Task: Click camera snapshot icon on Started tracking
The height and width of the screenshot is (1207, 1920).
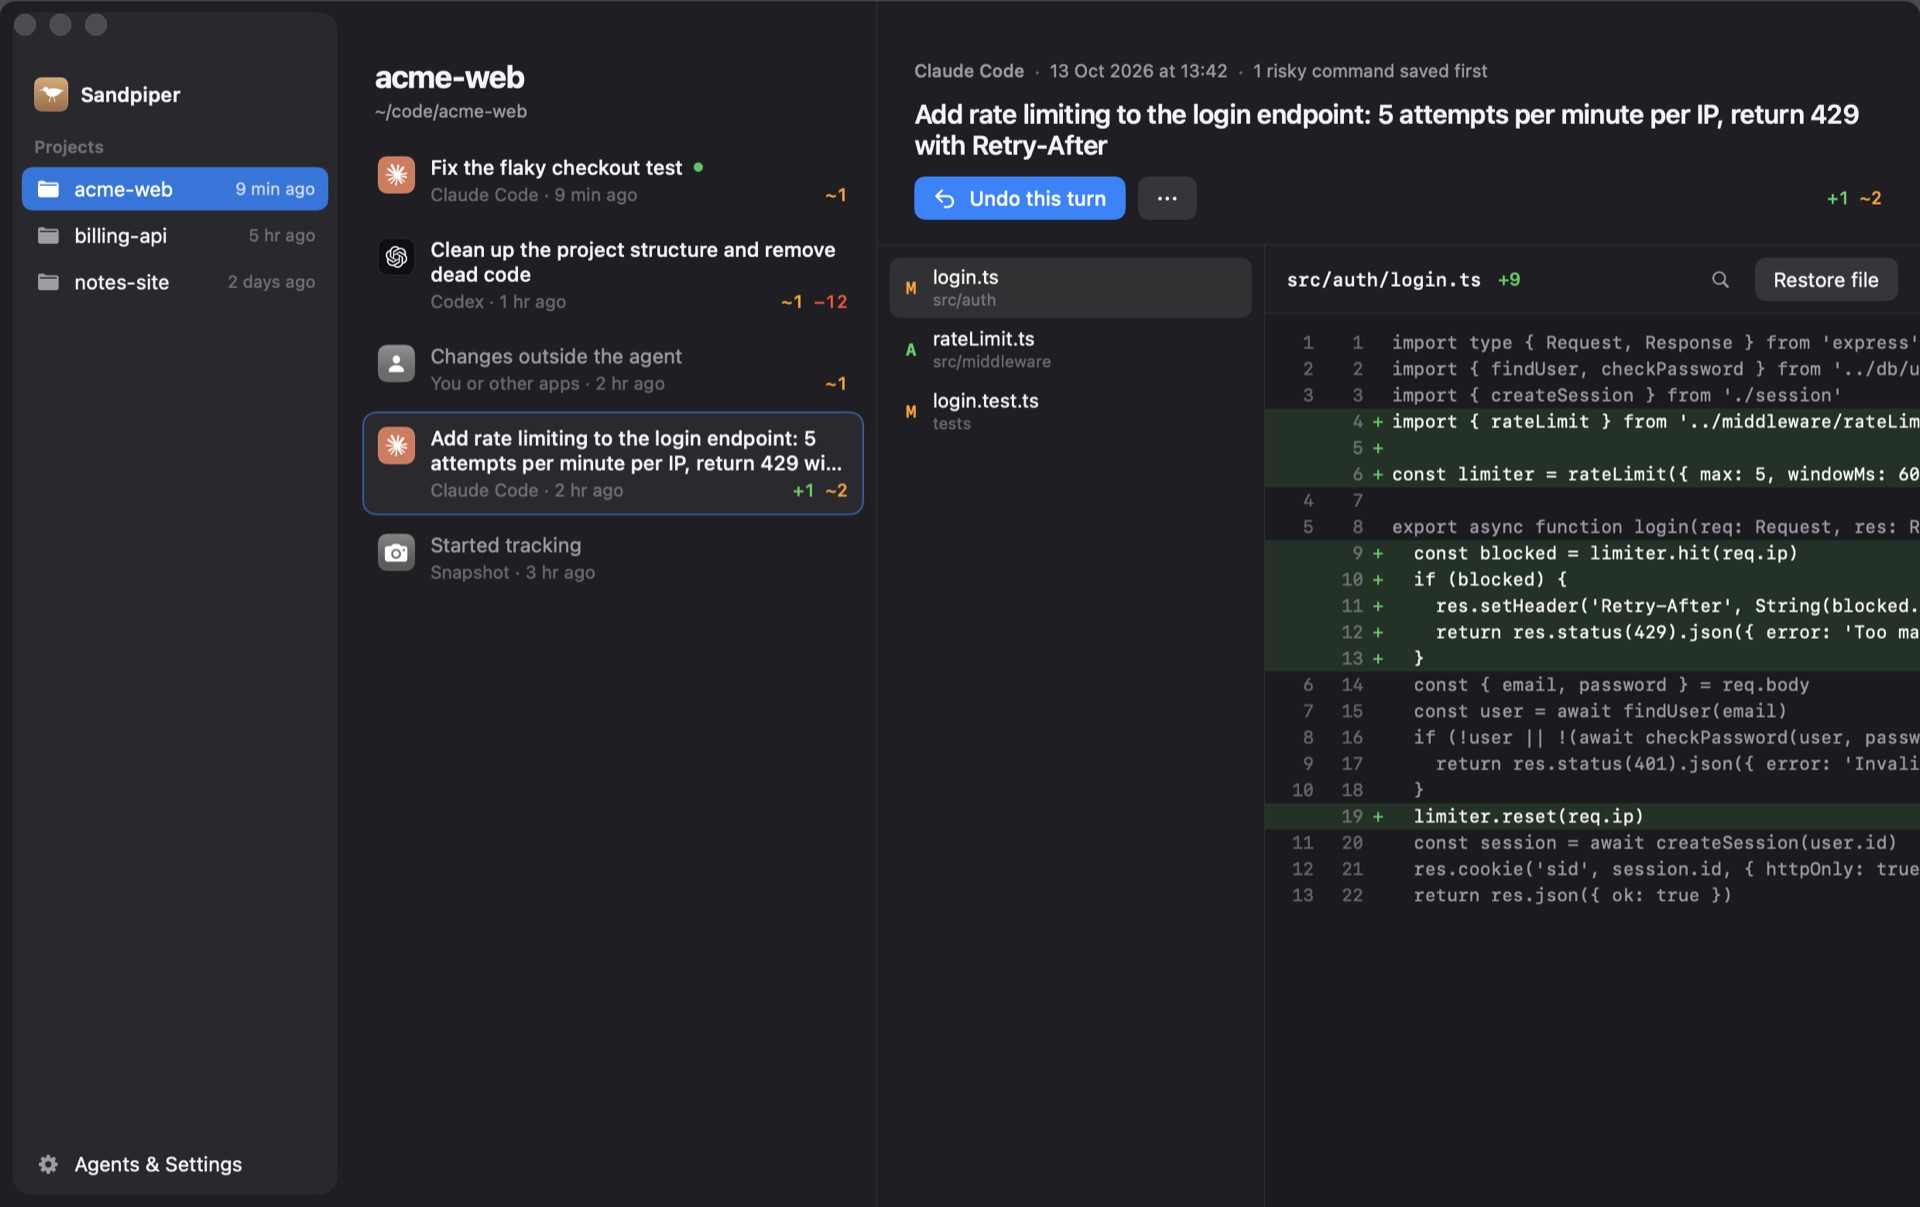Action: click(x=396, y=553)
